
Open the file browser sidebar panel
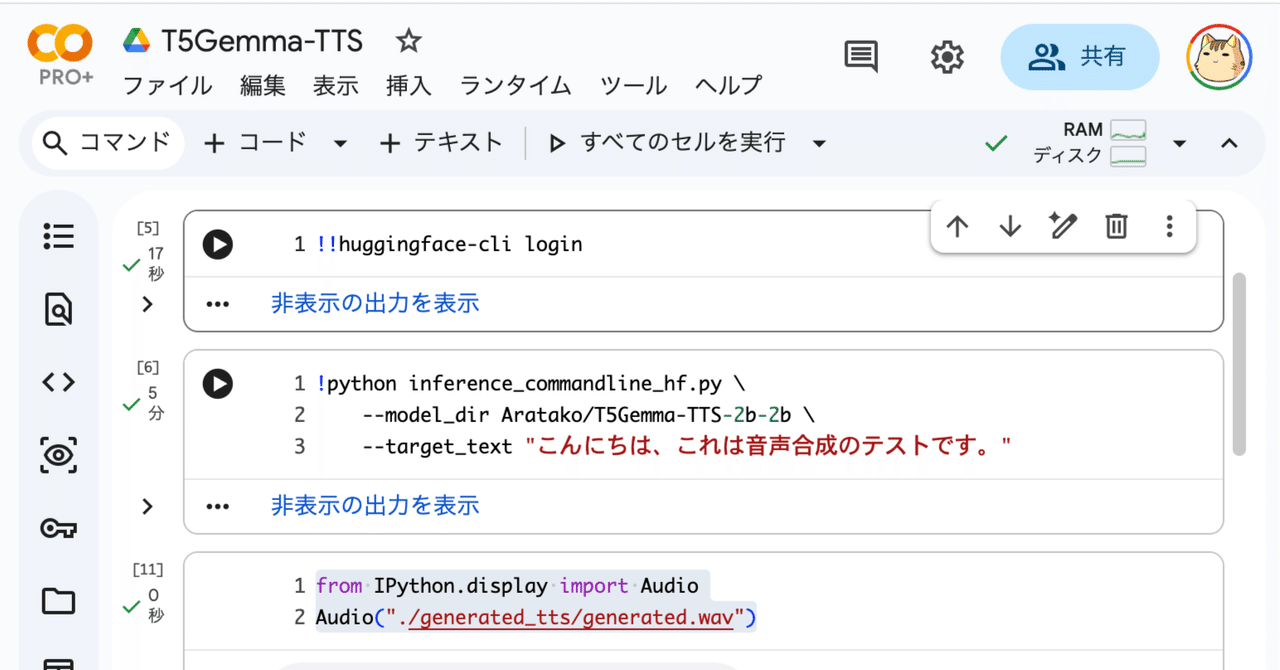click(x=58, y=601)
